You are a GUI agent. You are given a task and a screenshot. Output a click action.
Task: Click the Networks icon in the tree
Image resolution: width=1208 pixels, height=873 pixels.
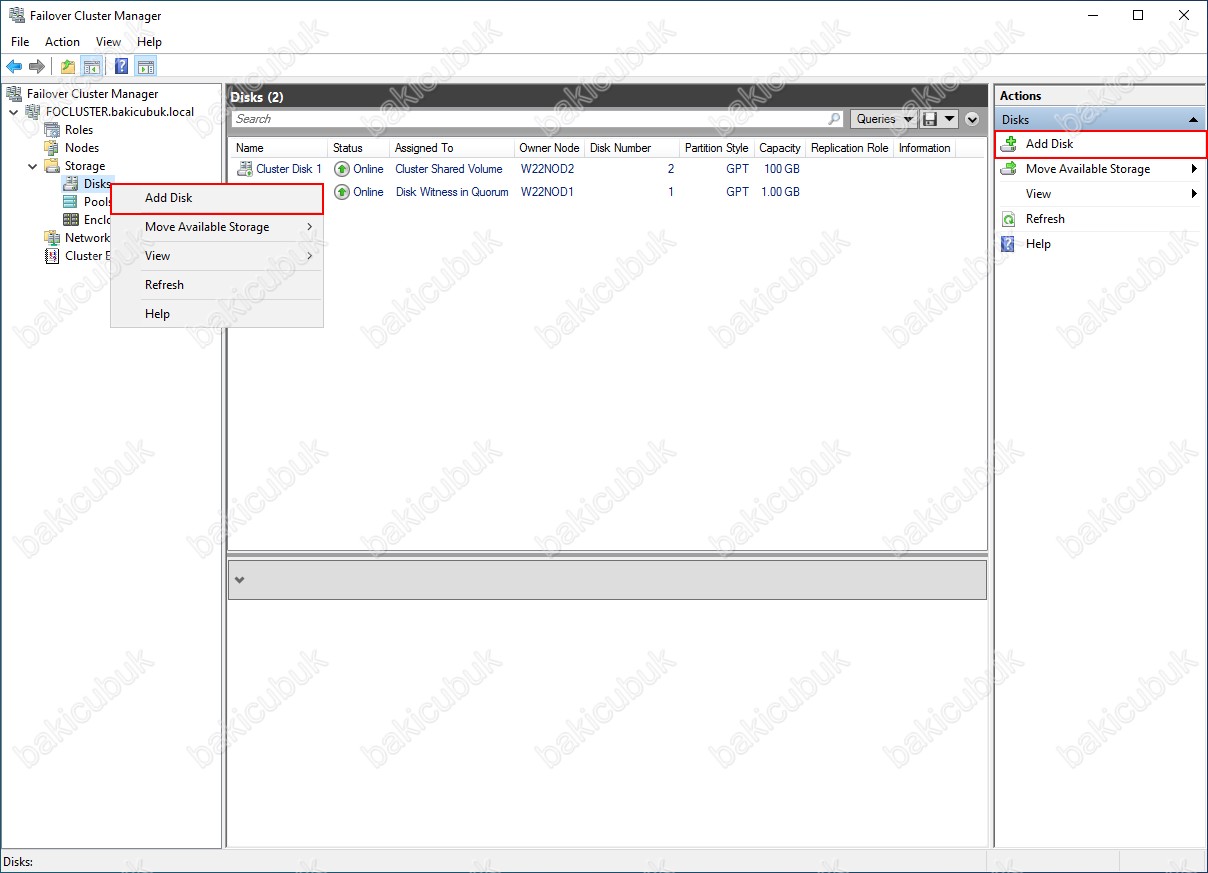pyautogui.click(x=52, y=238)
